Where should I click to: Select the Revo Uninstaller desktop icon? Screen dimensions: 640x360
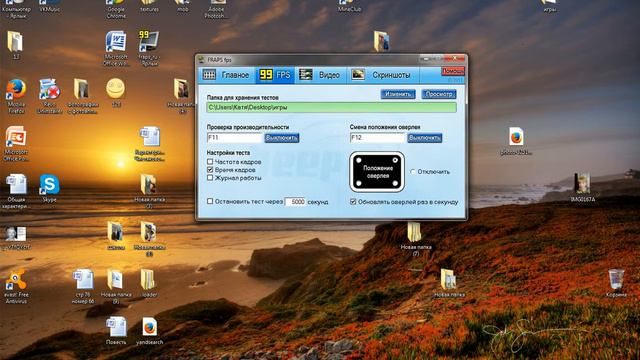click(49, 97)
